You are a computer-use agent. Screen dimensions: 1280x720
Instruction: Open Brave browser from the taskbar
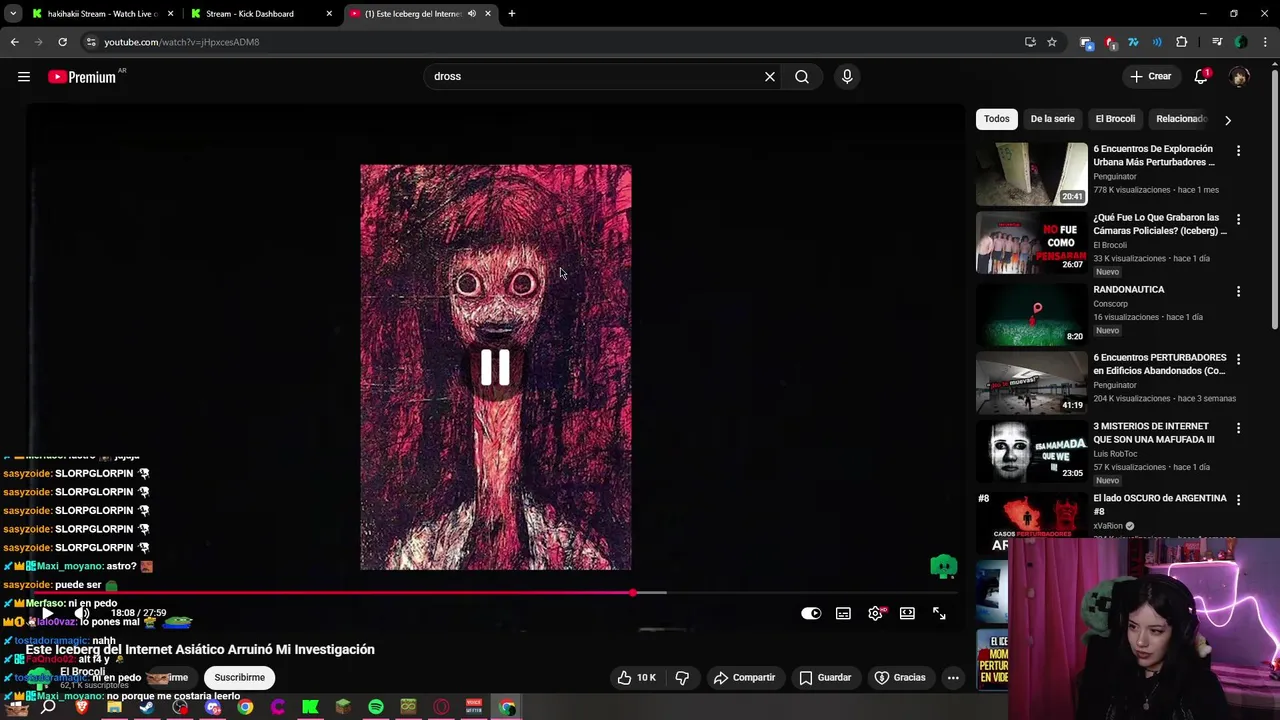pos(82,707)
